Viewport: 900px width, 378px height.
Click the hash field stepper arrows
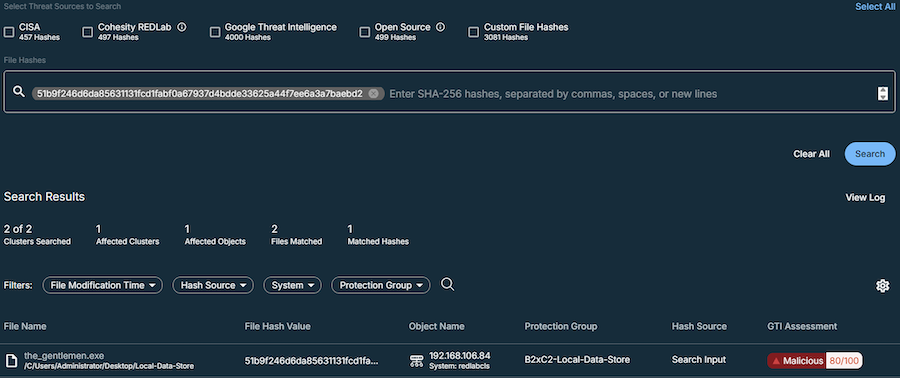point(883,93)
